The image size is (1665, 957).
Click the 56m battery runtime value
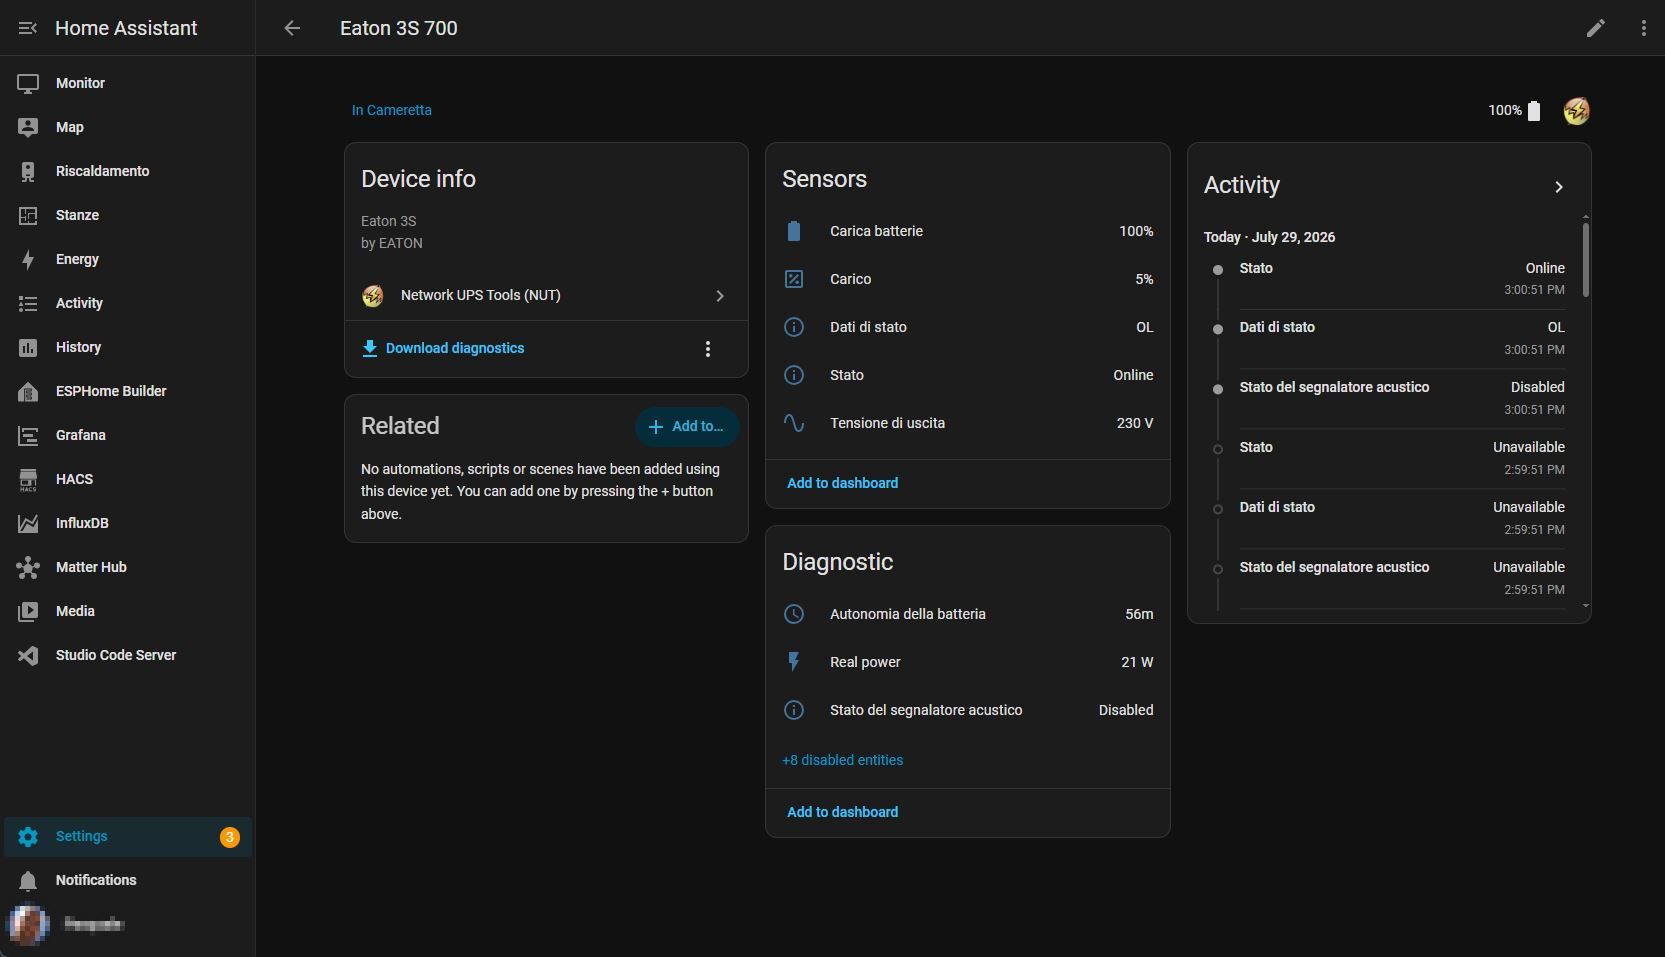pos(1139,614)
